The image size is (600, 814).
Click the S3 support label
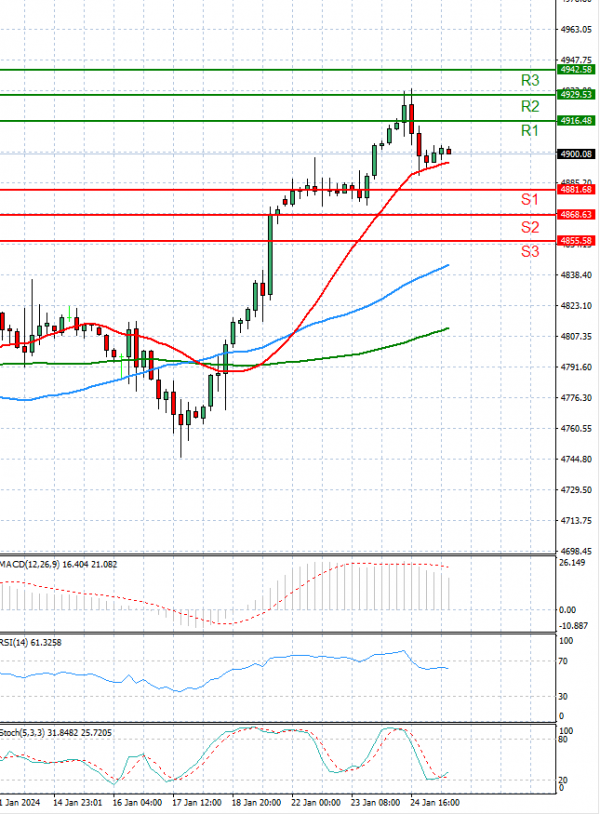pyautogui.click(x=530, y=251)
